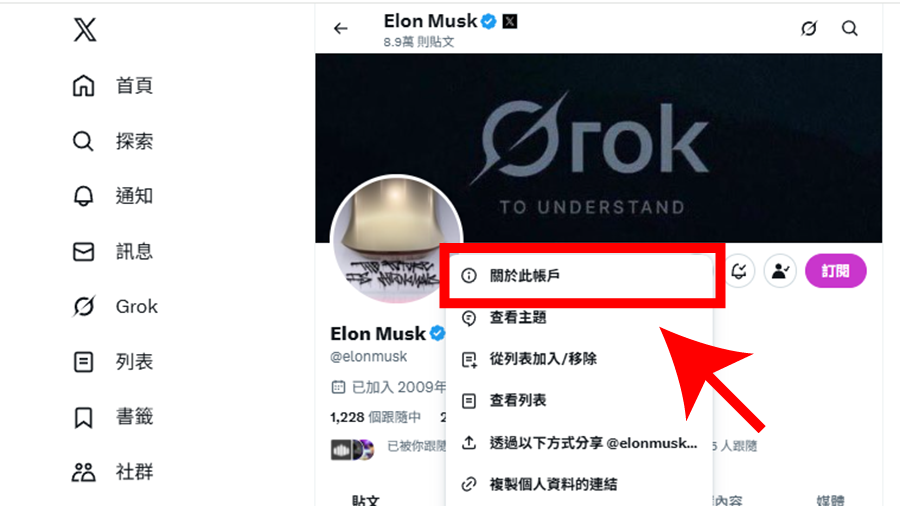Open the 訊息 envelope icon
900x506 pixels.
click(x=83, y=251)
